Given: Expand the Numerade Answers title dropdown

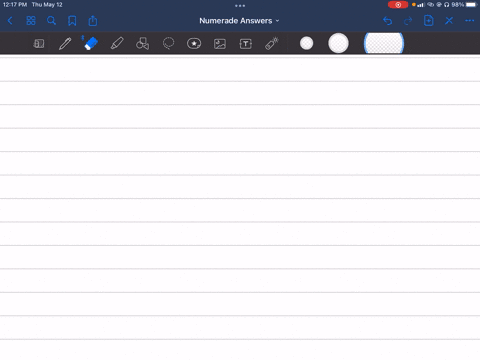Looking at the screenshot, I should pos(239,21).
